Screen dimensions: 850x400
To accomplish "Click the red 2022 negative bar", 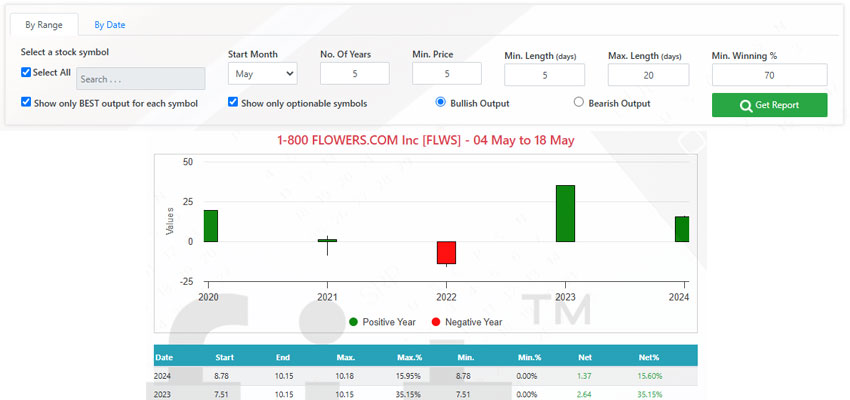I will [x=446, y=253].
